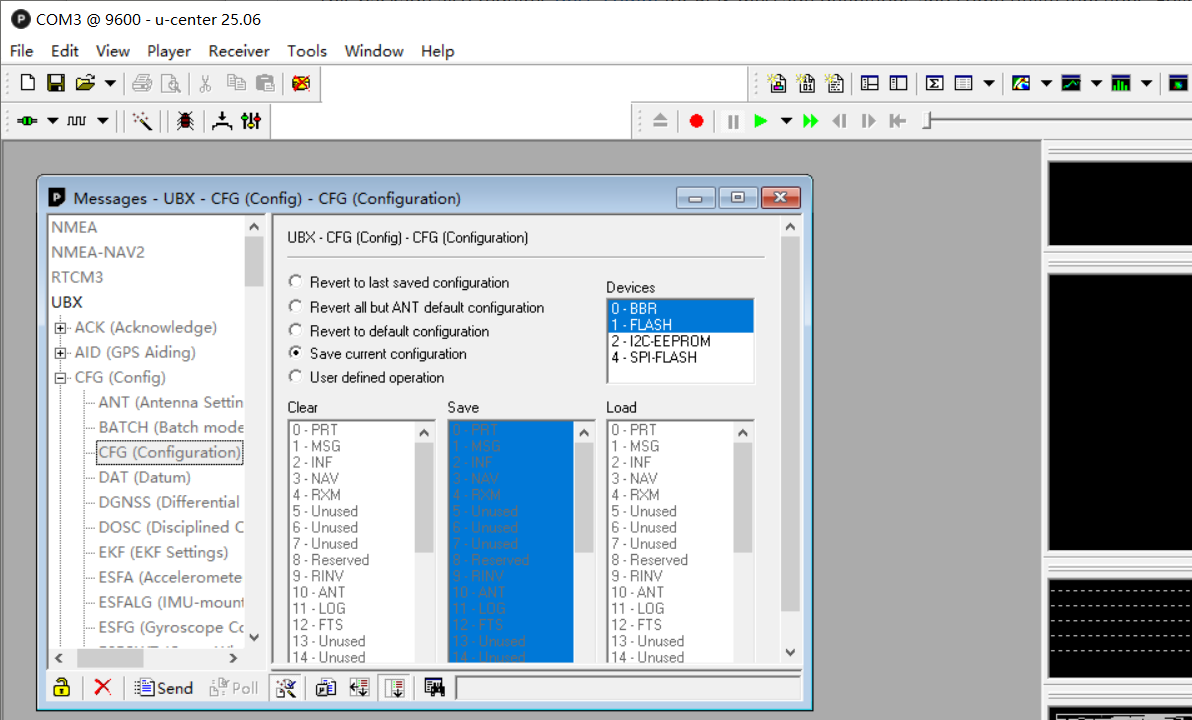The height and width of the screenshot is (720, 1192).
Task: Click the yellow padlock icon in Messages window
Action: pos(62,687)
